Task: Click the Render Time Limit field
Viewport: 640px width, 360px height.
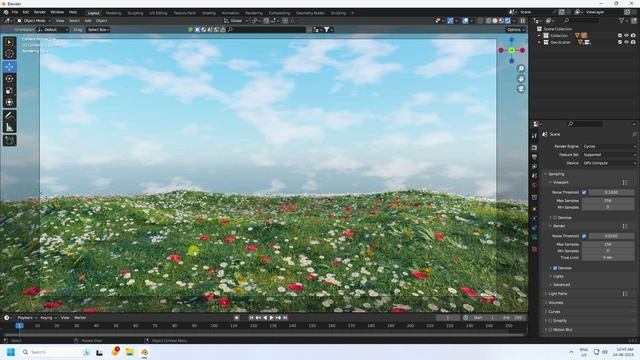Action: point(608,258)
